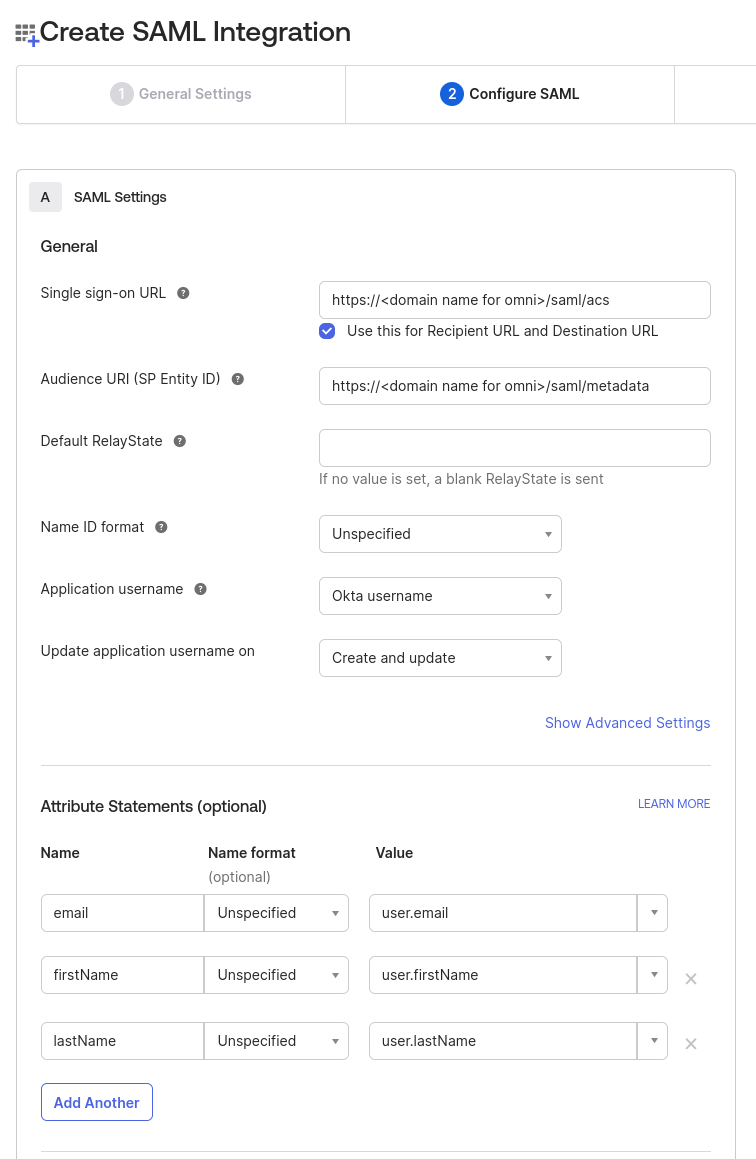Open the LEARN MORE link
Image resolution: width=756 pixels, height=1159 pixels.
coord(674,803)
